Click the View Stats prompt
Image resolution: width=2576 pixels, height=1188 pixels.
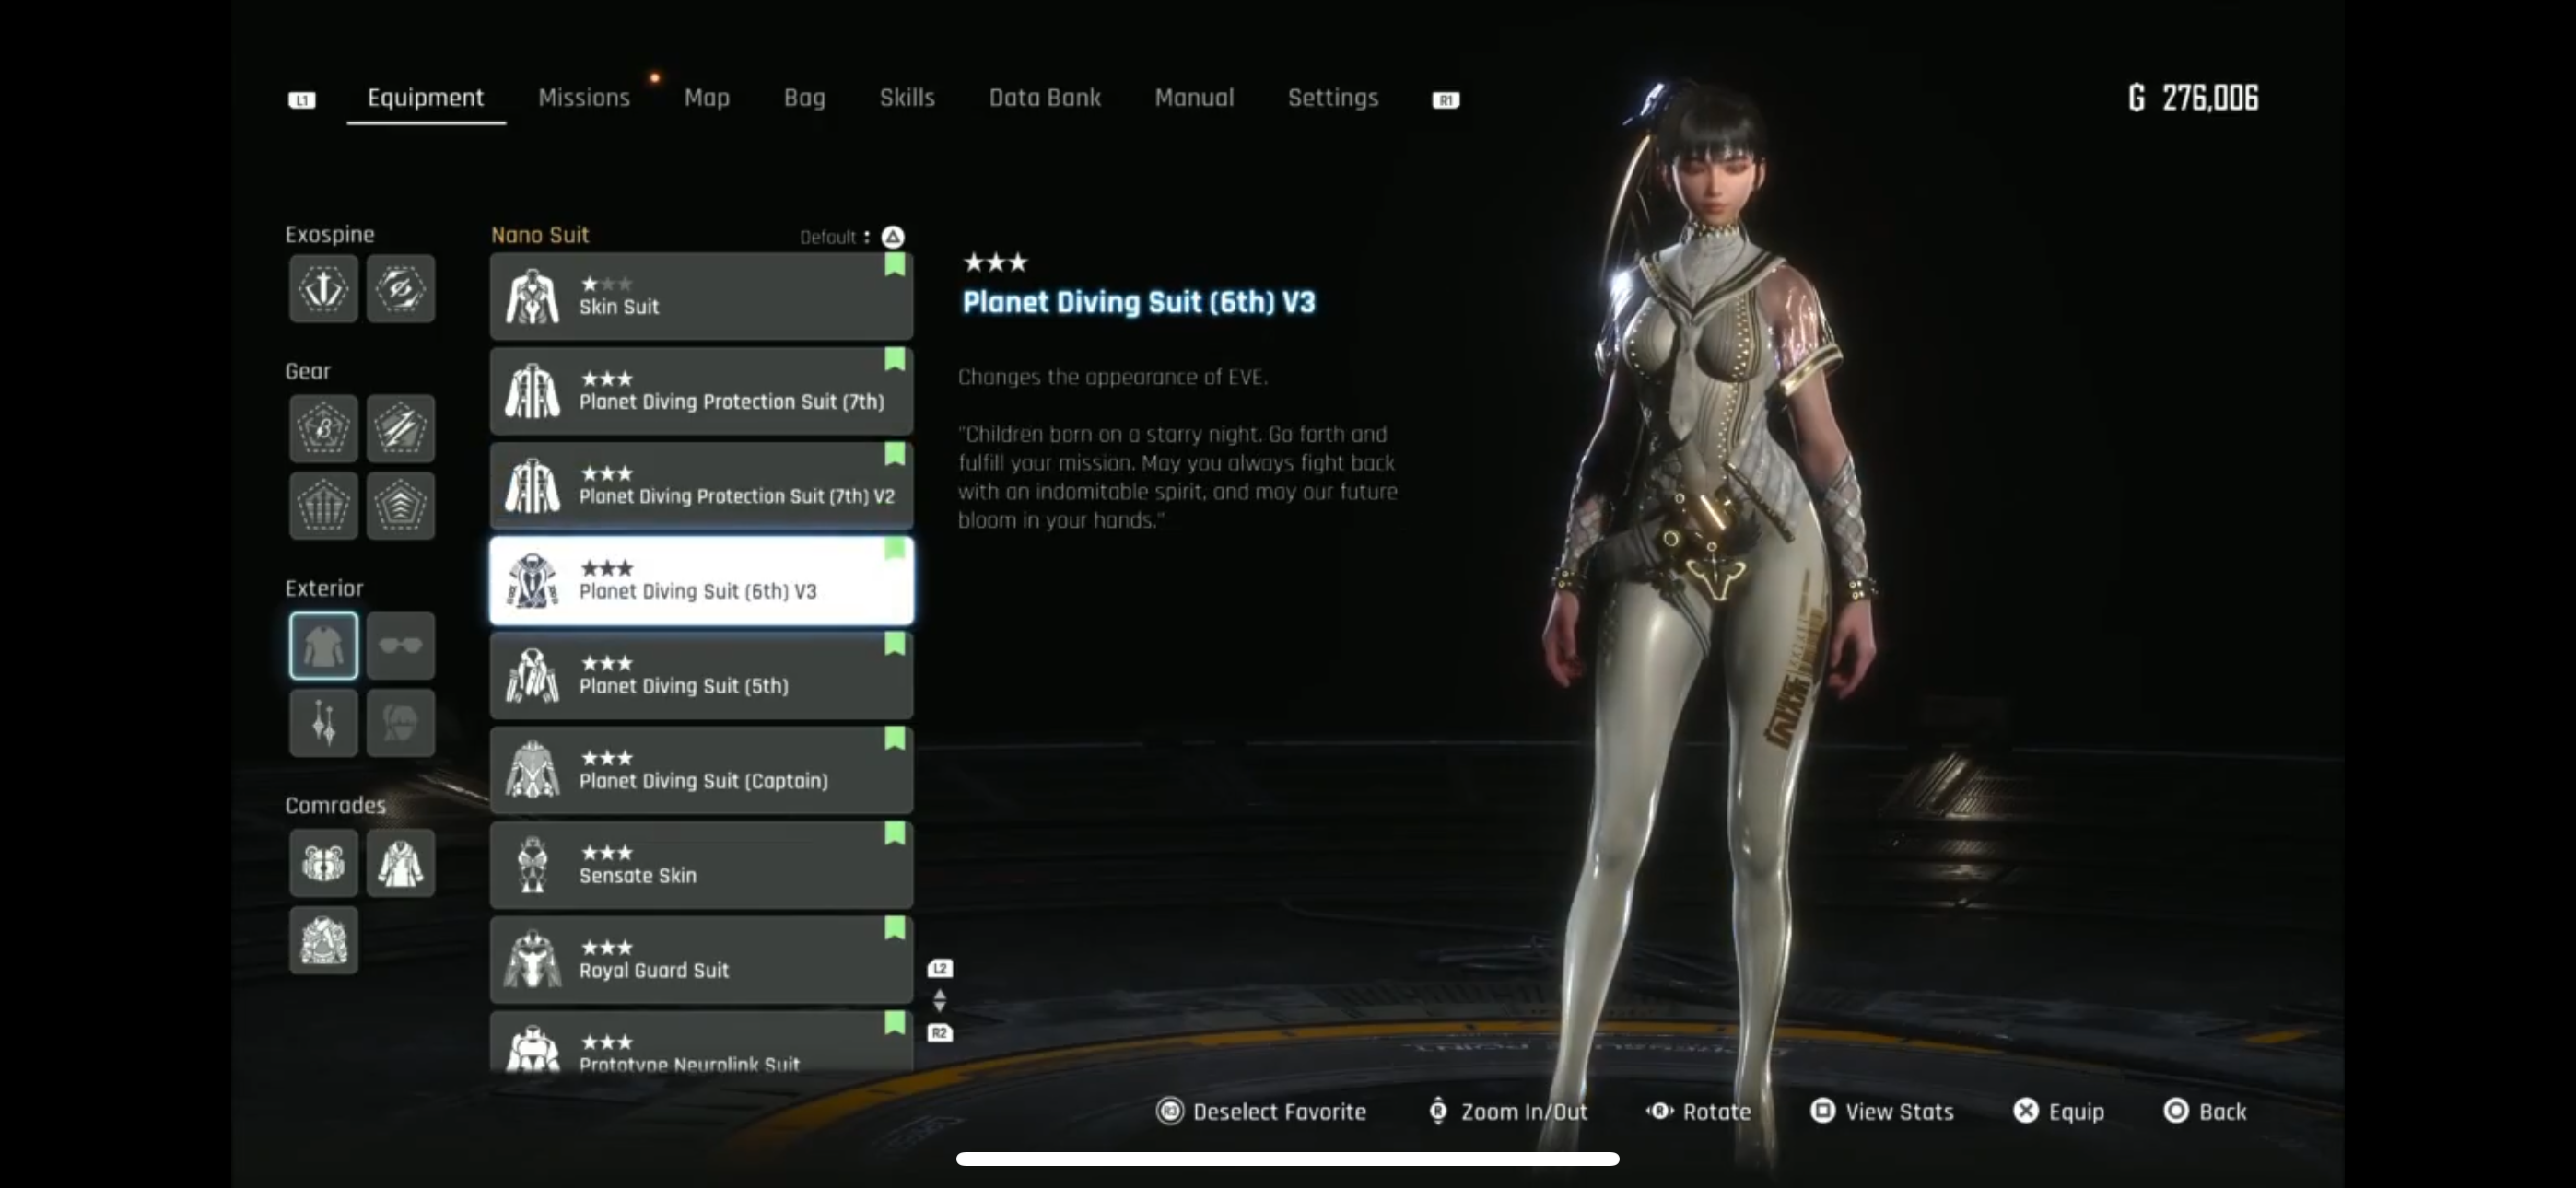[1882, 1112]
